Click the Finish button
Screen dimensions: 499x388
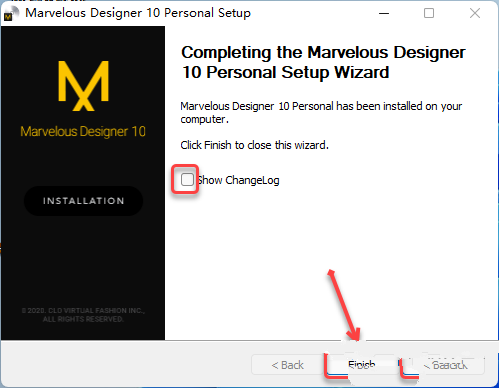coord(362,365)
